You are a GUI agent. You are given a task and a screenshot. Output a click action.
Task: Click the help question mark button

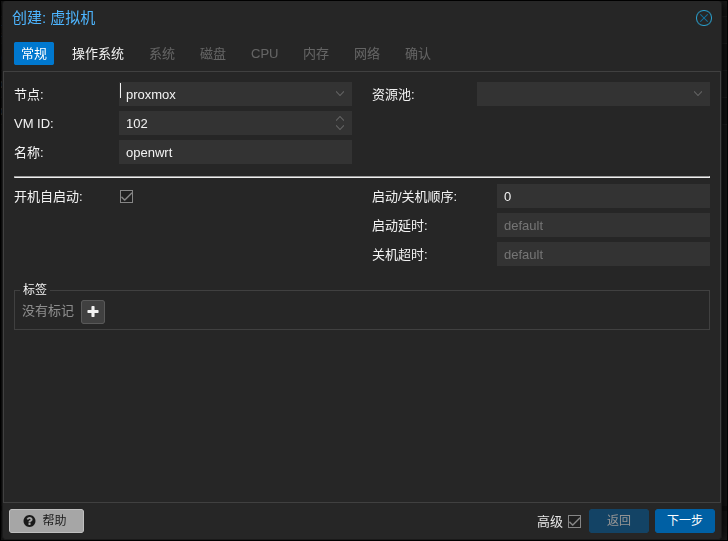46,521
